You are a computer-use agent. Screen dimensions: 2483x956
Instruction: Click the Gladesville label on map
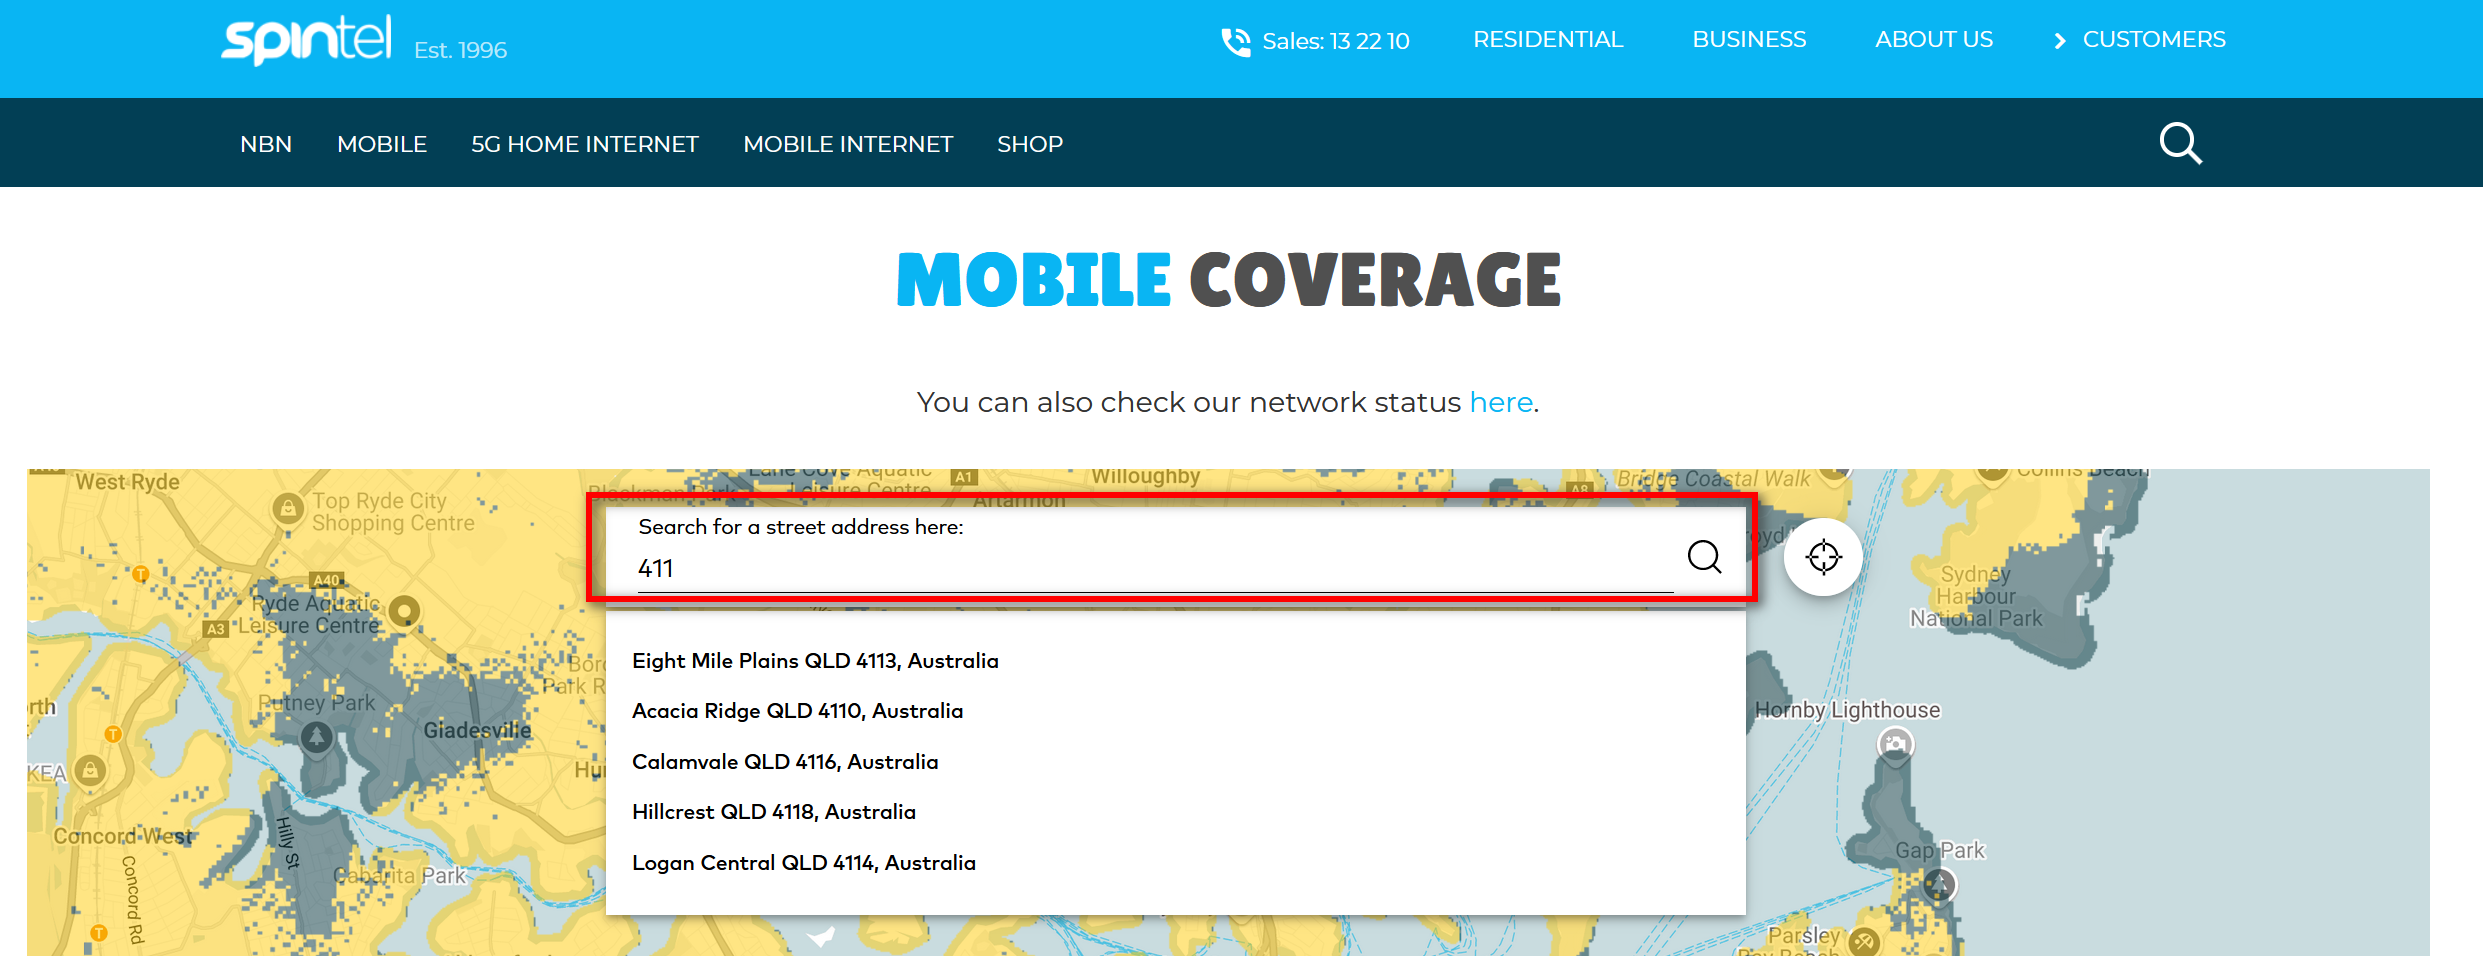coord(477,730)
